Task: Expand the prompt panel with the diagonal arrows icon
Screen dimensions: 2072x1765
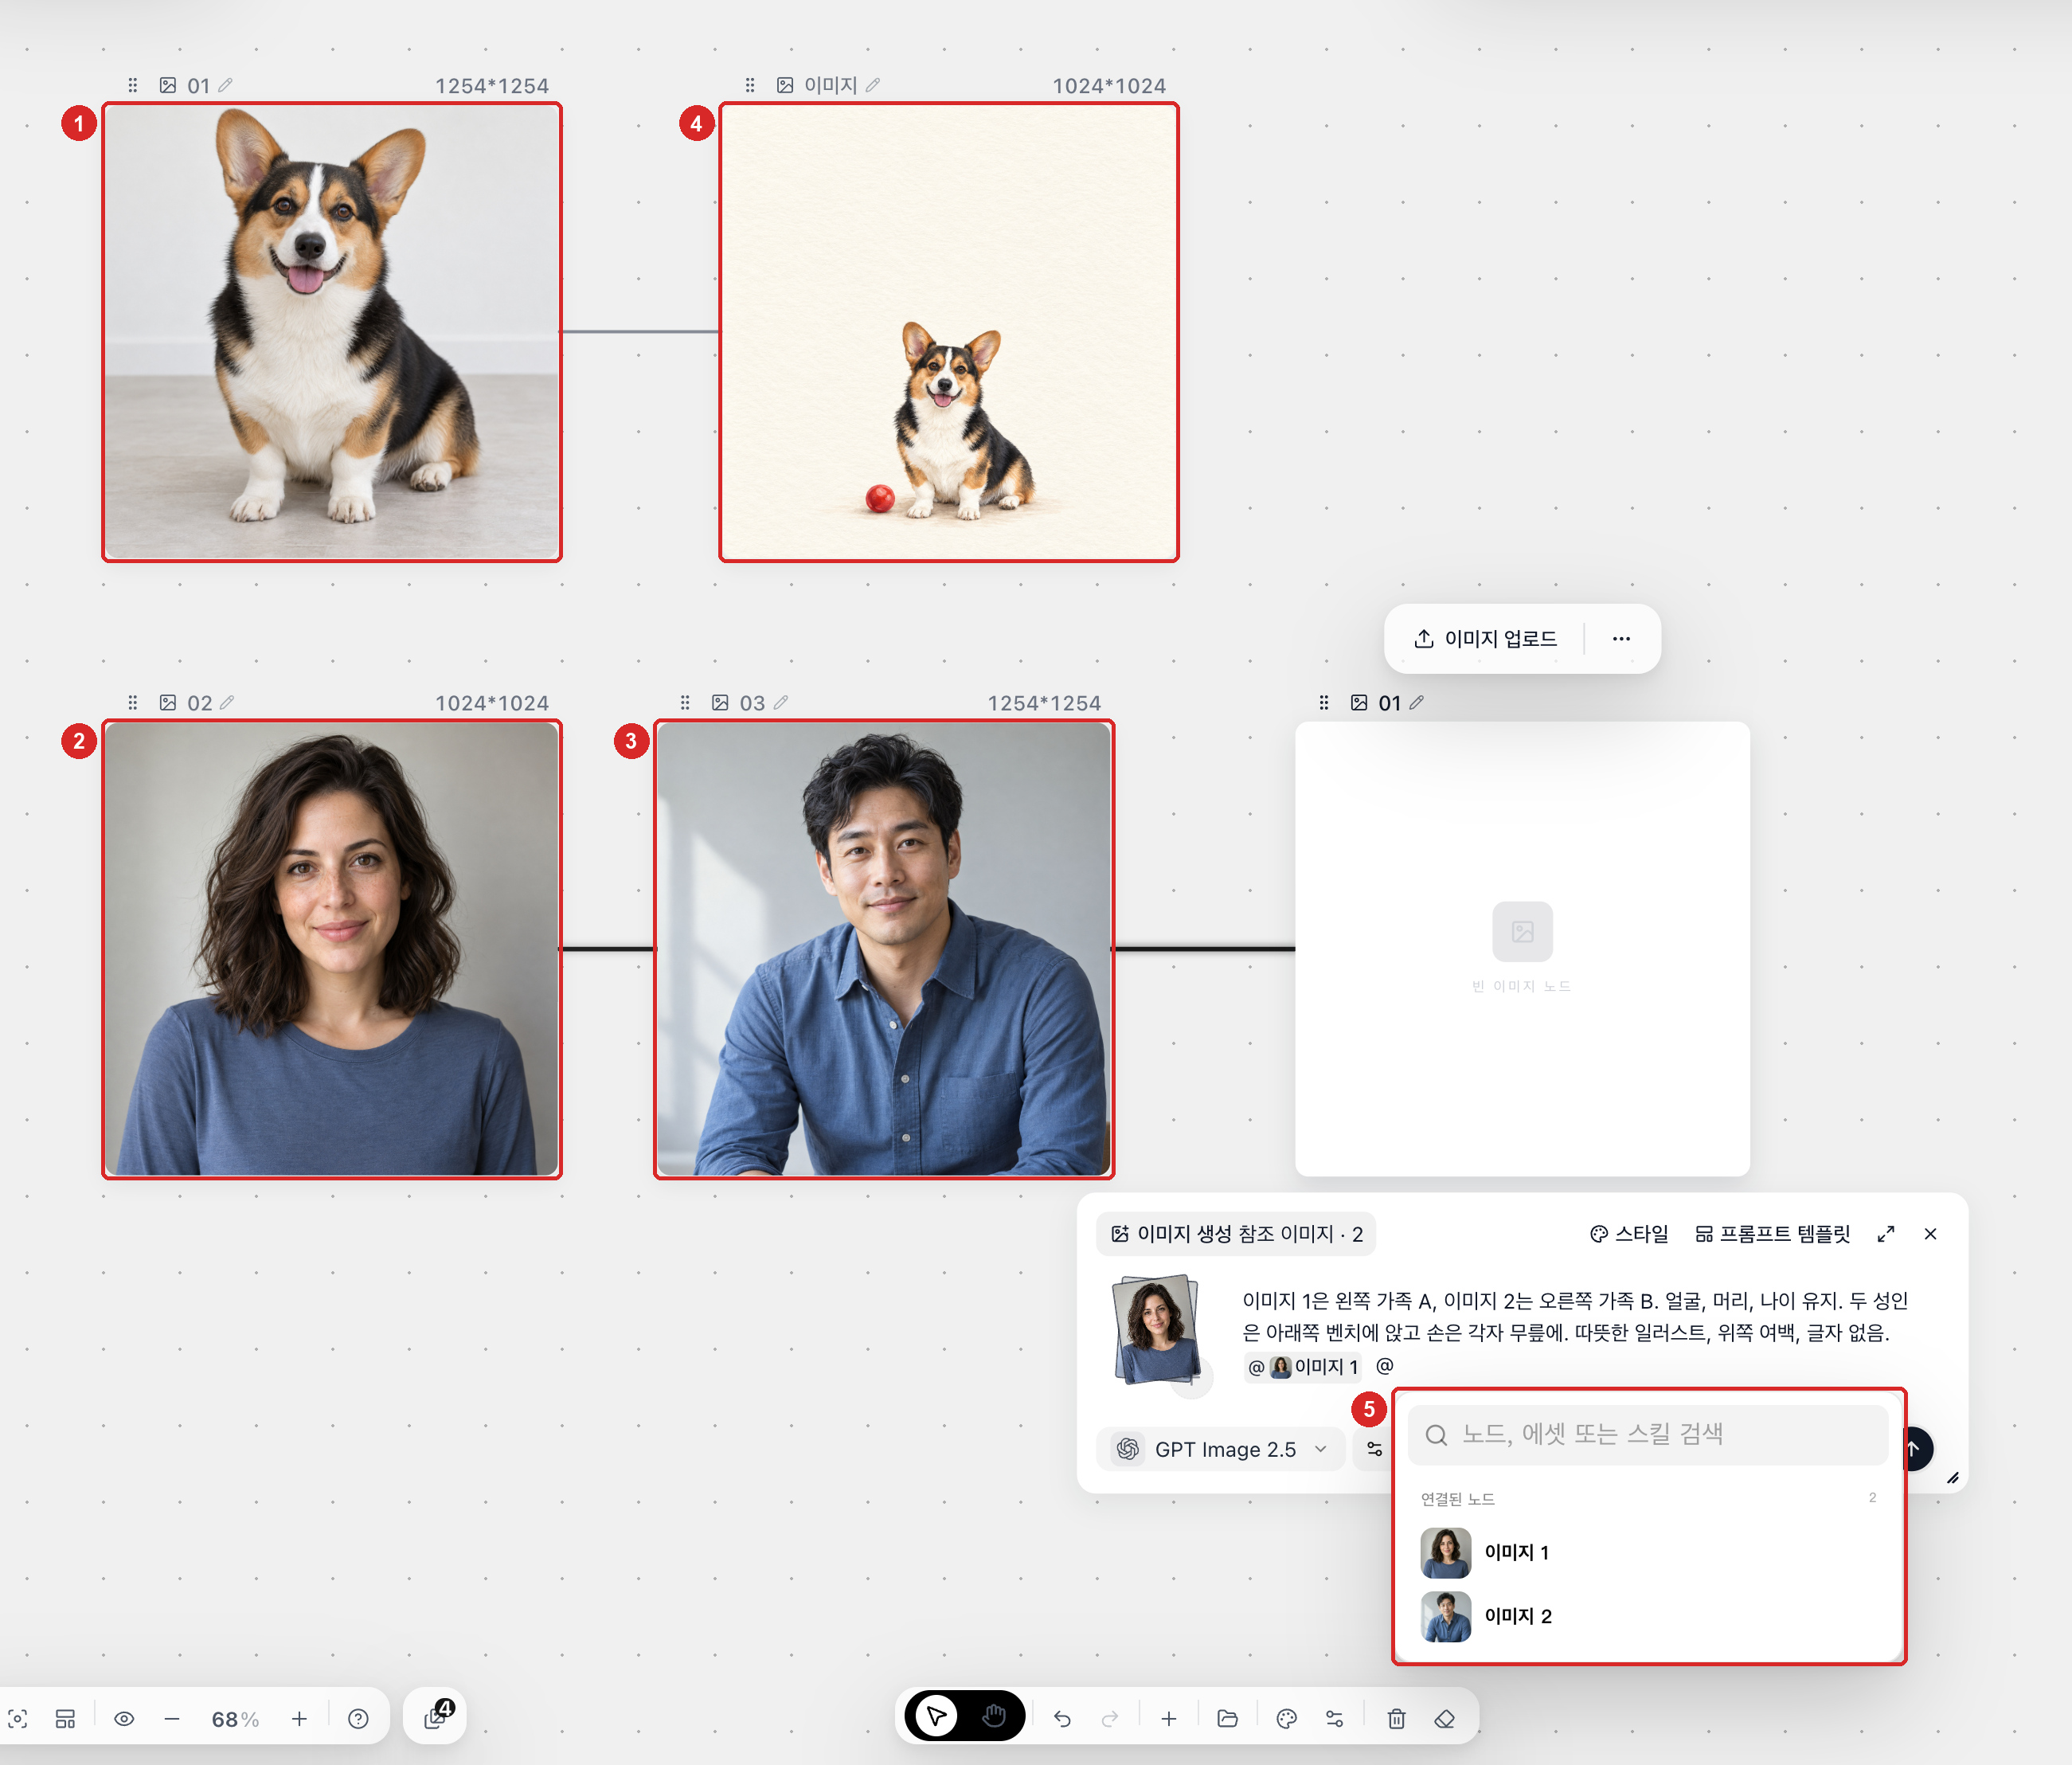Action: point(1886,1234)
